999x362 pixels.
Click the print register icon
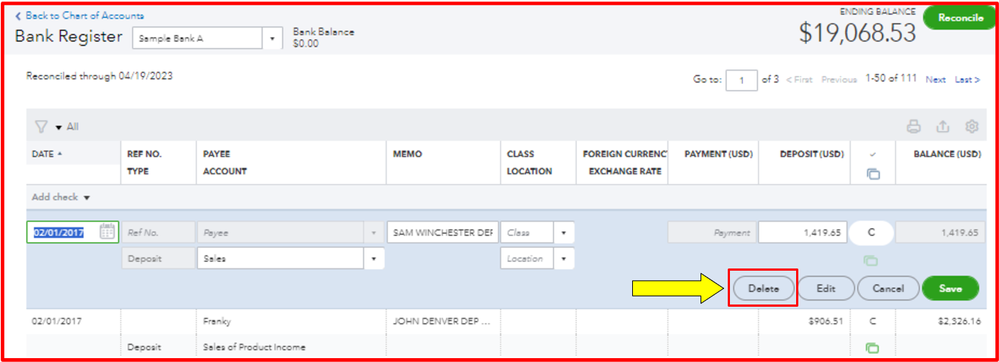(x=914, y=127)
